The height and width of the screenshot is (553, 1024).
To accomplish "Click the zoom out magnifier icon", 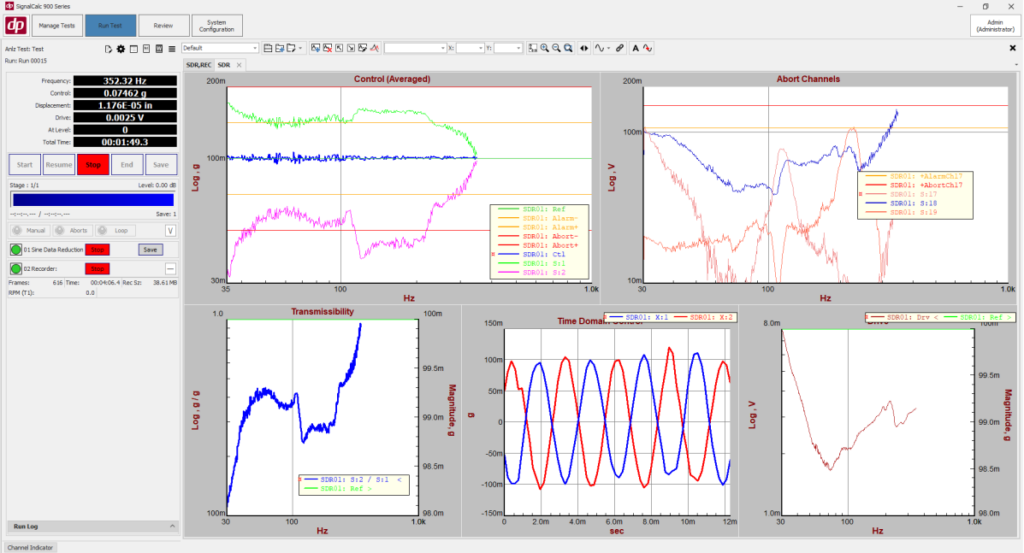I will click(x=556, y=48).
